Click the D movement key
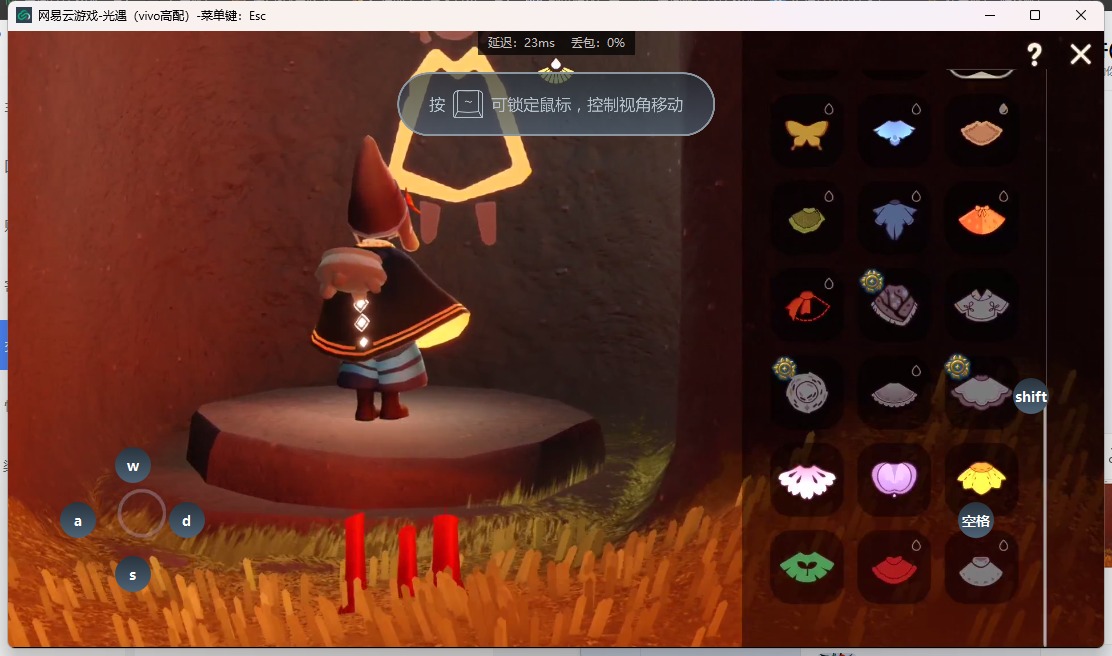Viewport: 1112px width, 656px height. pyautogui.click(x=187, y=521)
